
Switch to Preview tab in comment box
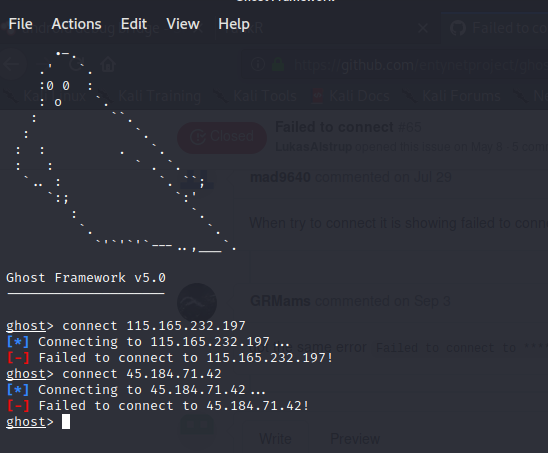[x=355, y=439]
